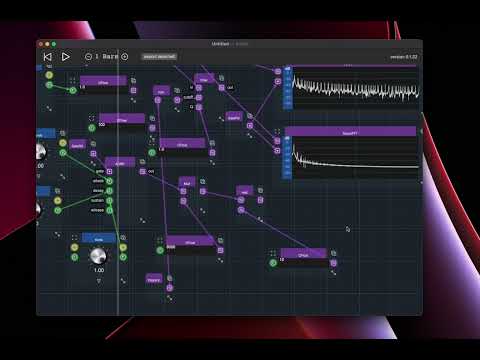Click the release input port
The image size is (480, 360).
click(109, 210)
